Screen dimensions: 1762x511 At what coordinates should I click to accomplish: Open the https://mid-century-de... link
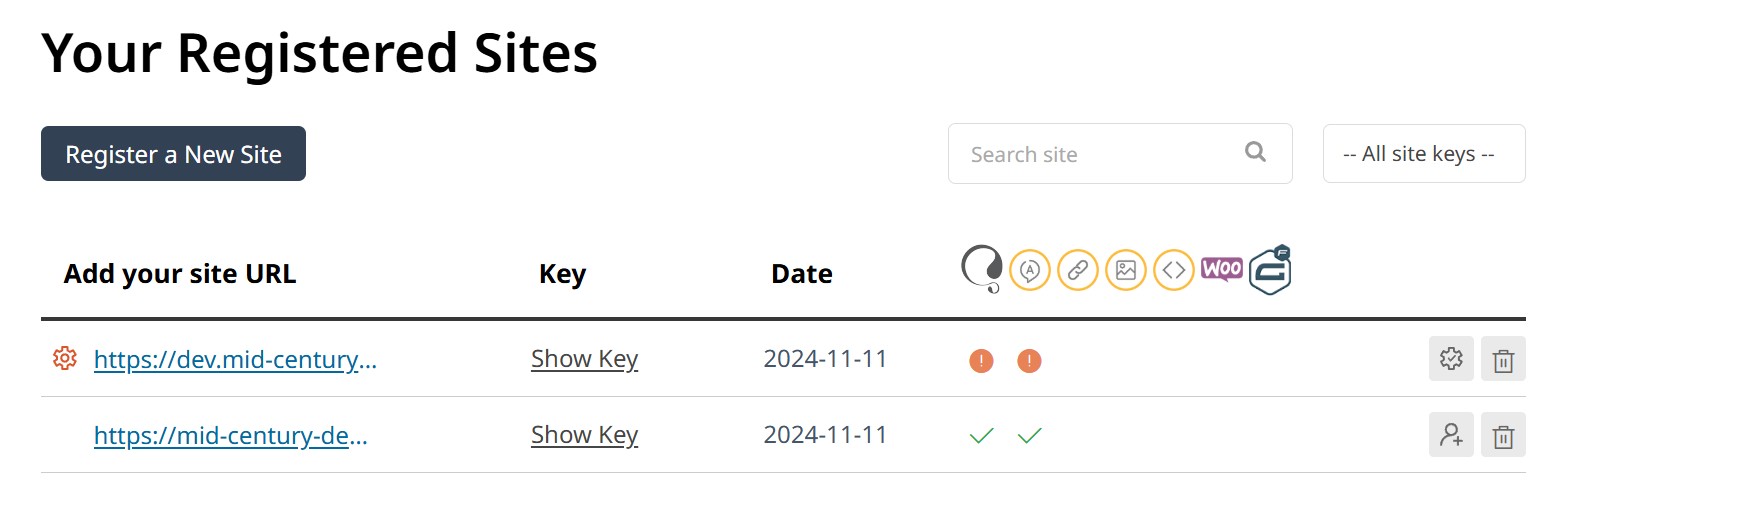click(x=231, y=435)
